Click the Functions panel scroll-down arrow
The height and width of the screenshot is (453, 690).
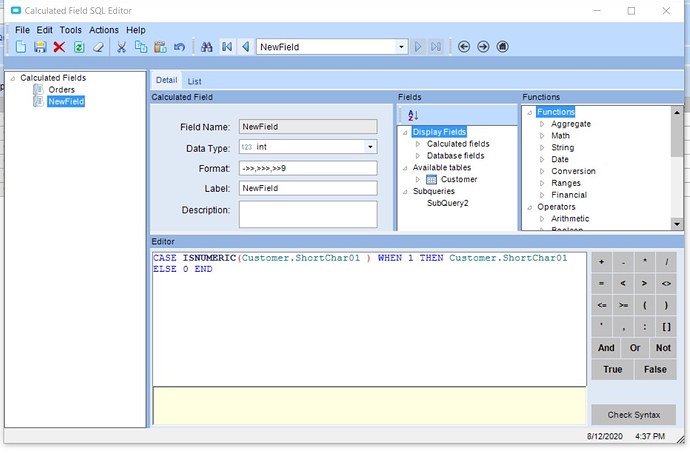(677, 224)
